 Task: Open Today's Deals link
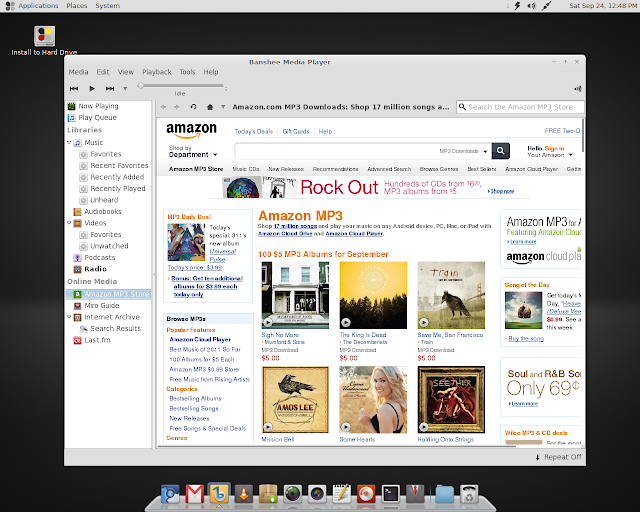(253, 131)
